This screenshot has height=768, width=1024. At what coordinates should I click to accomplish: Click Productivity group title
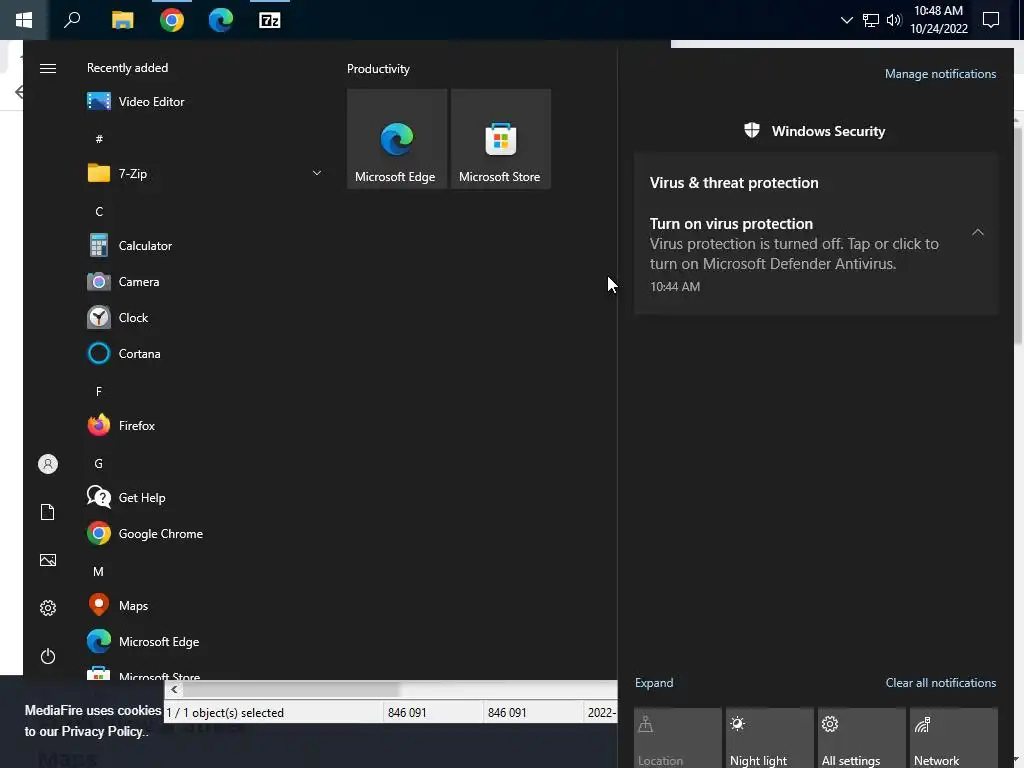pos(378,69)
